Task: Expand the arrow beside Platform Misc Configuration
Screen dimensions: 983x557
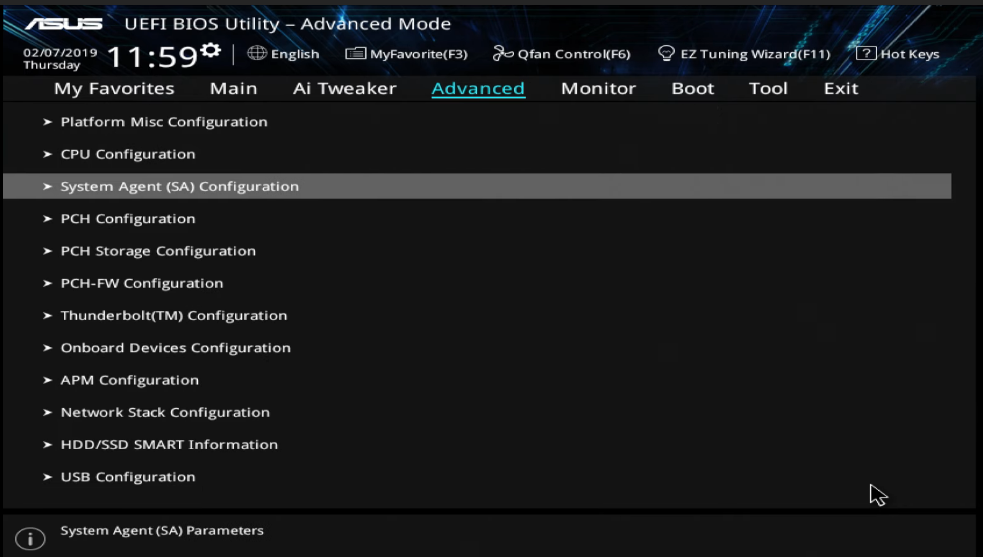Action: (48, 122)
